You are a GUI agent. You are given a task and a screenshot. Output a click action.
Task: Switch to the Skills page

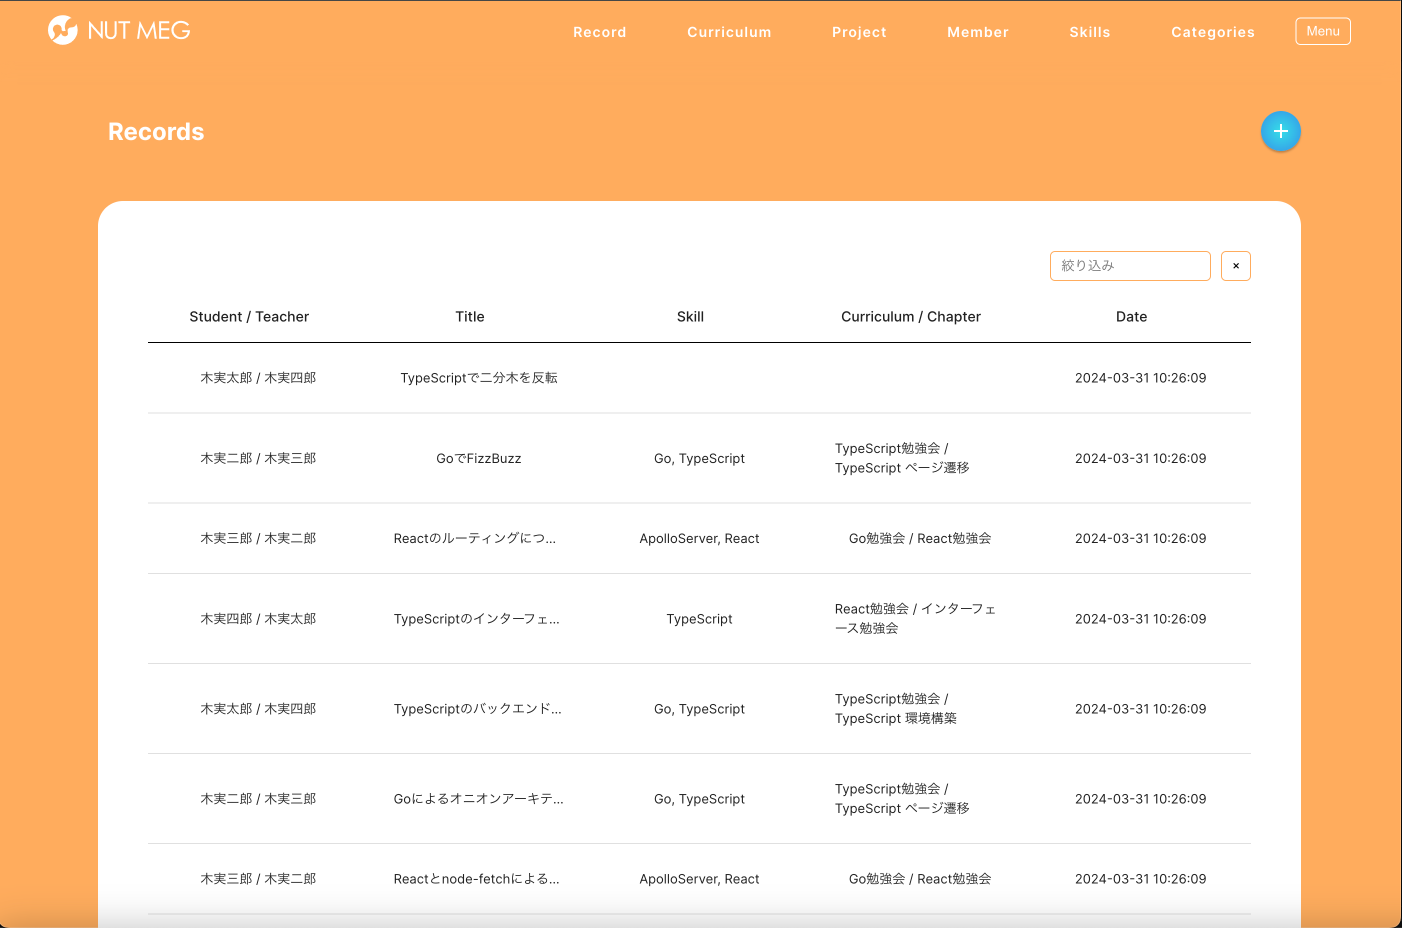click(x=1089, y=32)
